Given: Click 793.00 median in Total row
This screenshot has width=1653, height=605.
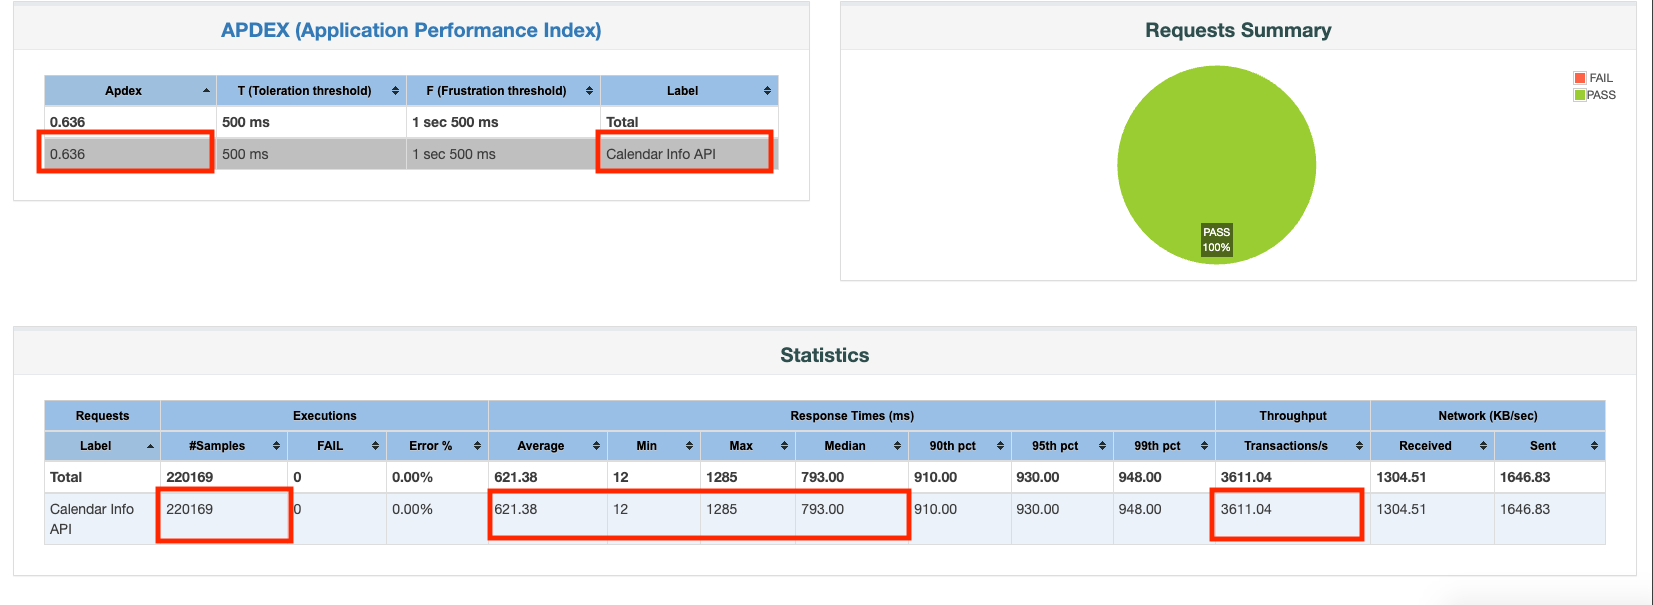Looking at the screenshot, I should pos(823,477).
